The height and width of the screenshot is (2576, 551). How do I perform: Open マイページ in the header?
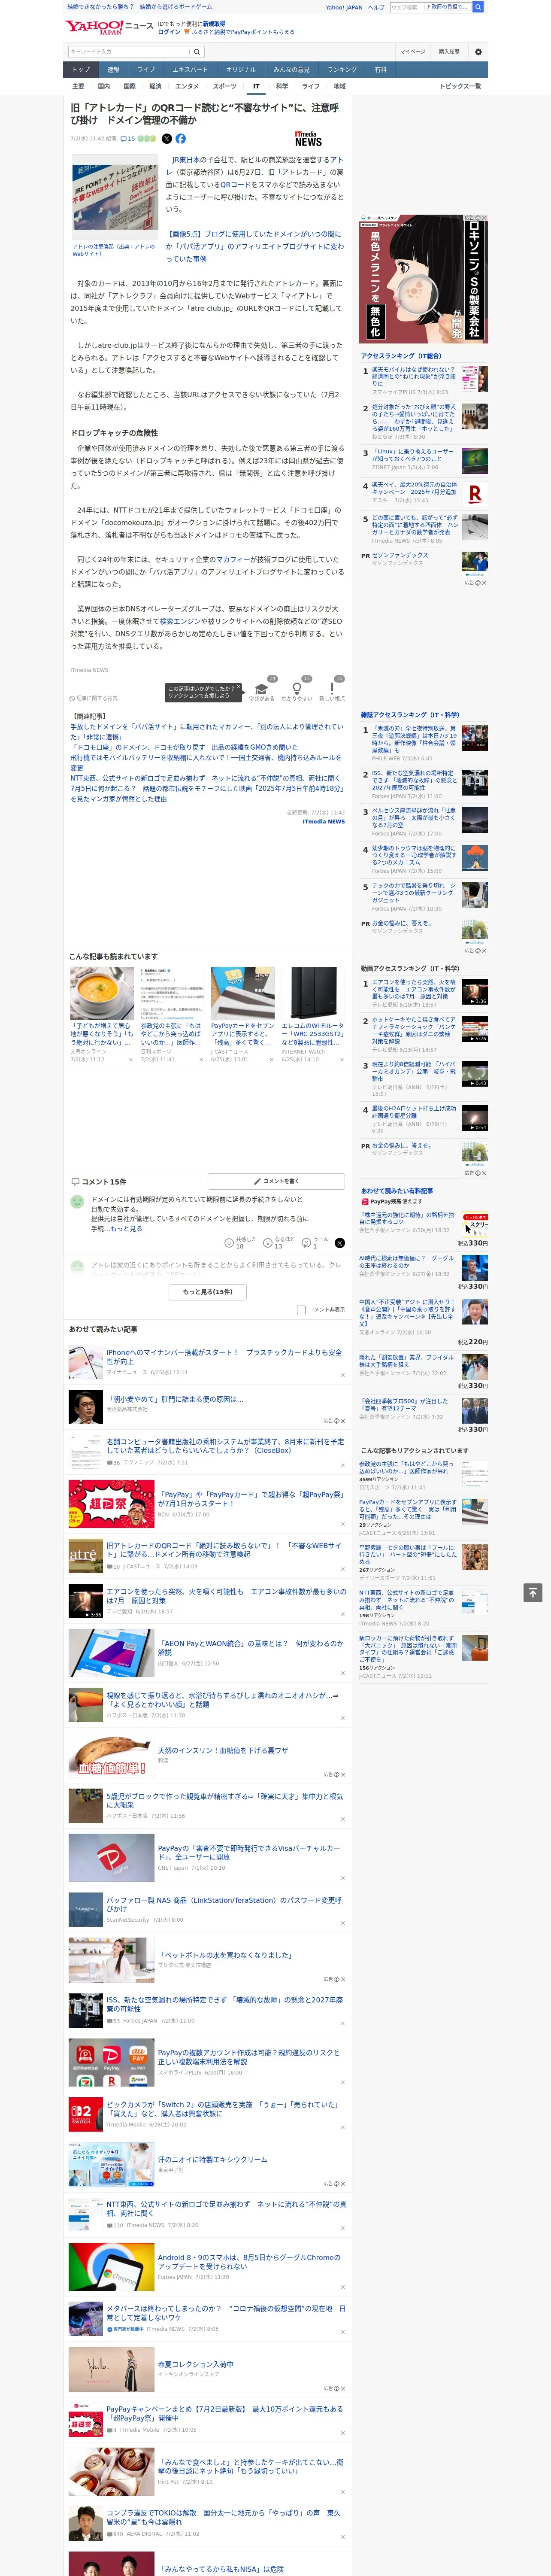(x=412, y=51)
